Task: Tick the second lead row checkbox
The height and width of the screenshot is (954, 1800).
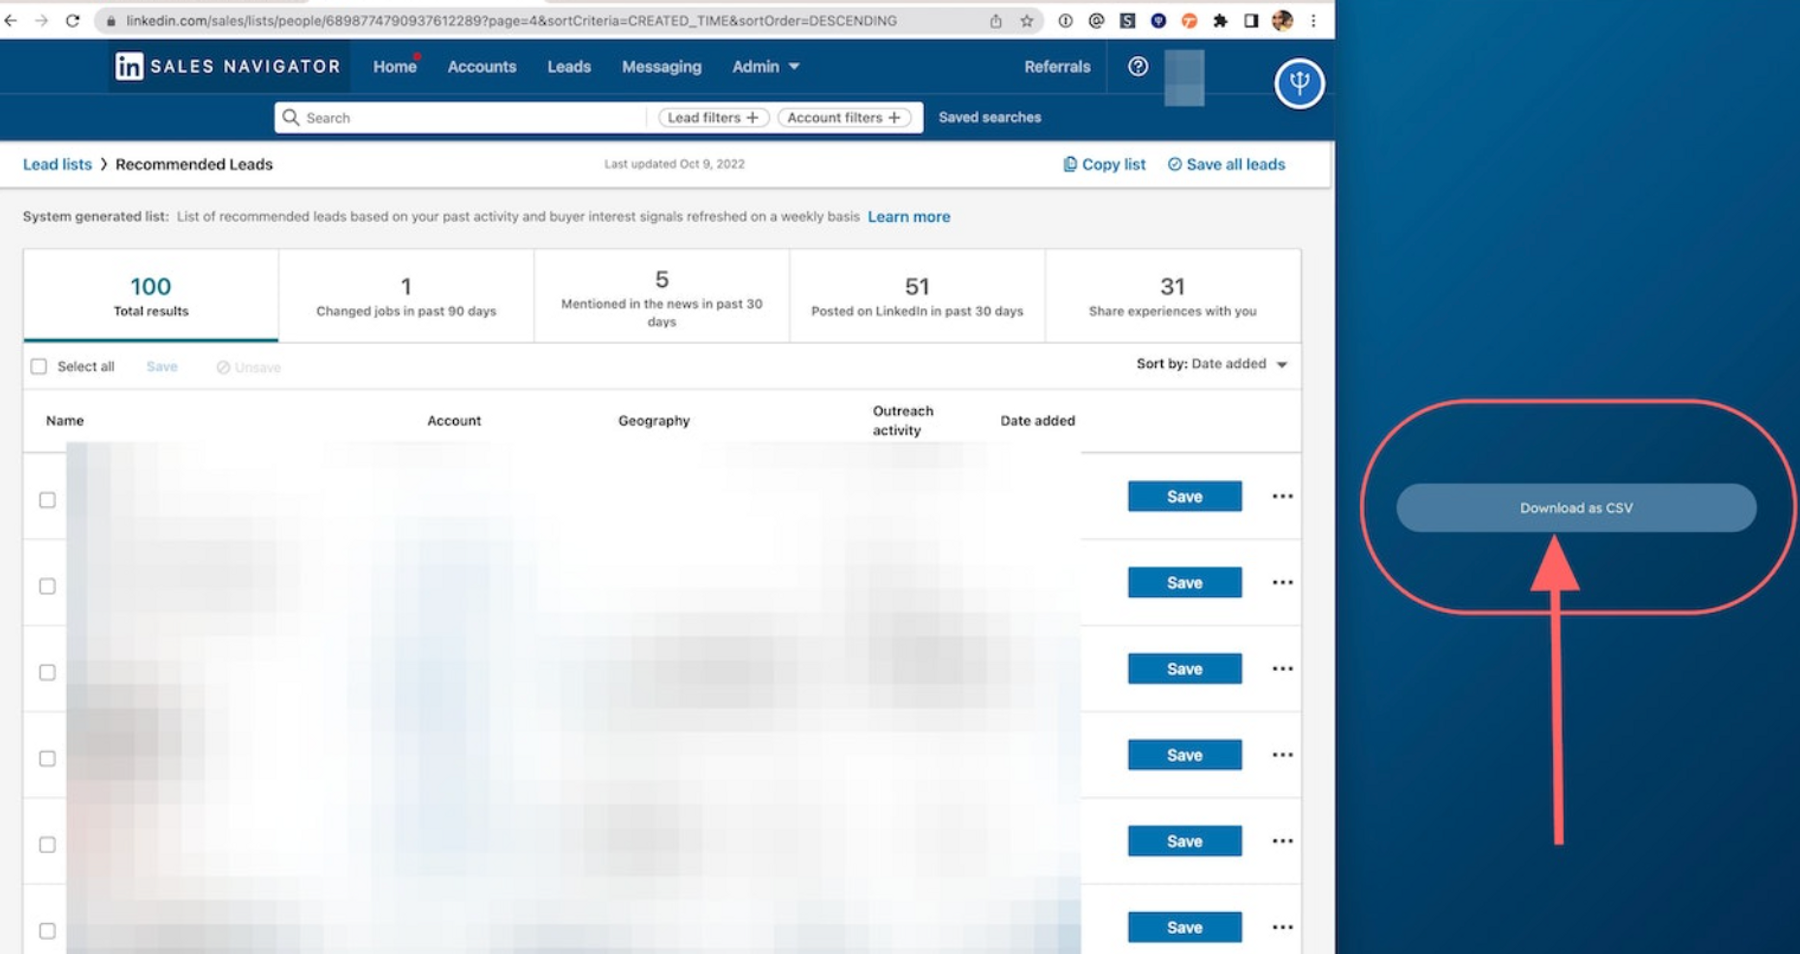Action: (47, 586)
